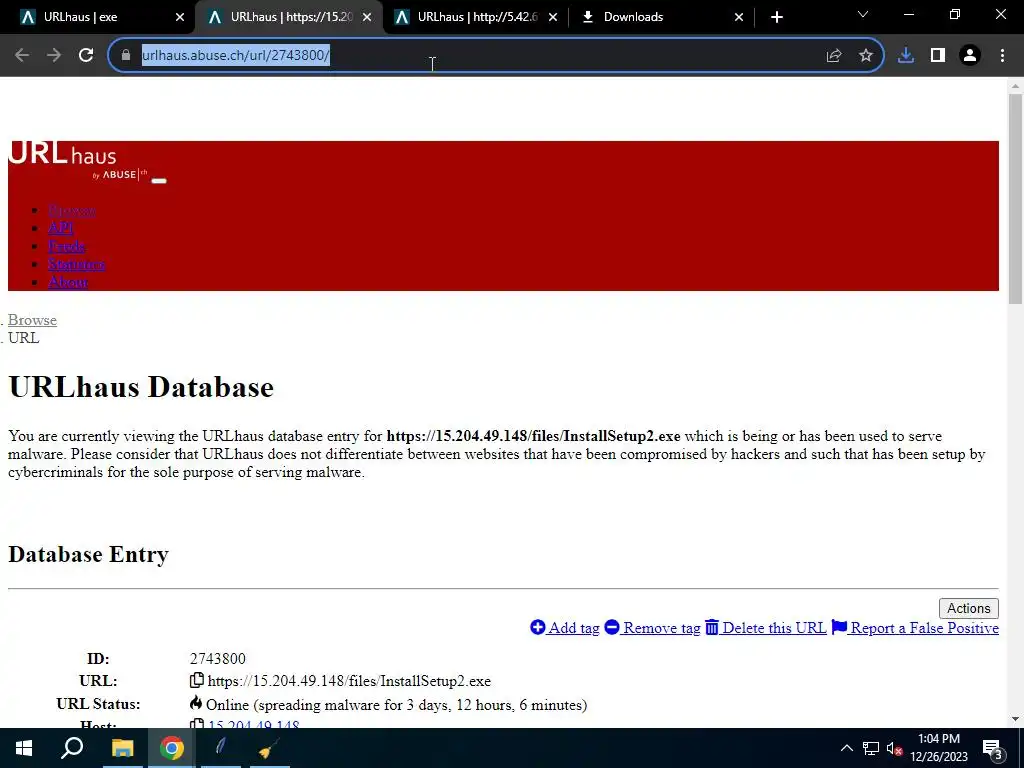Open Windows Start menu
Viewport: 1024px width, 768px height.
(24, 748)
